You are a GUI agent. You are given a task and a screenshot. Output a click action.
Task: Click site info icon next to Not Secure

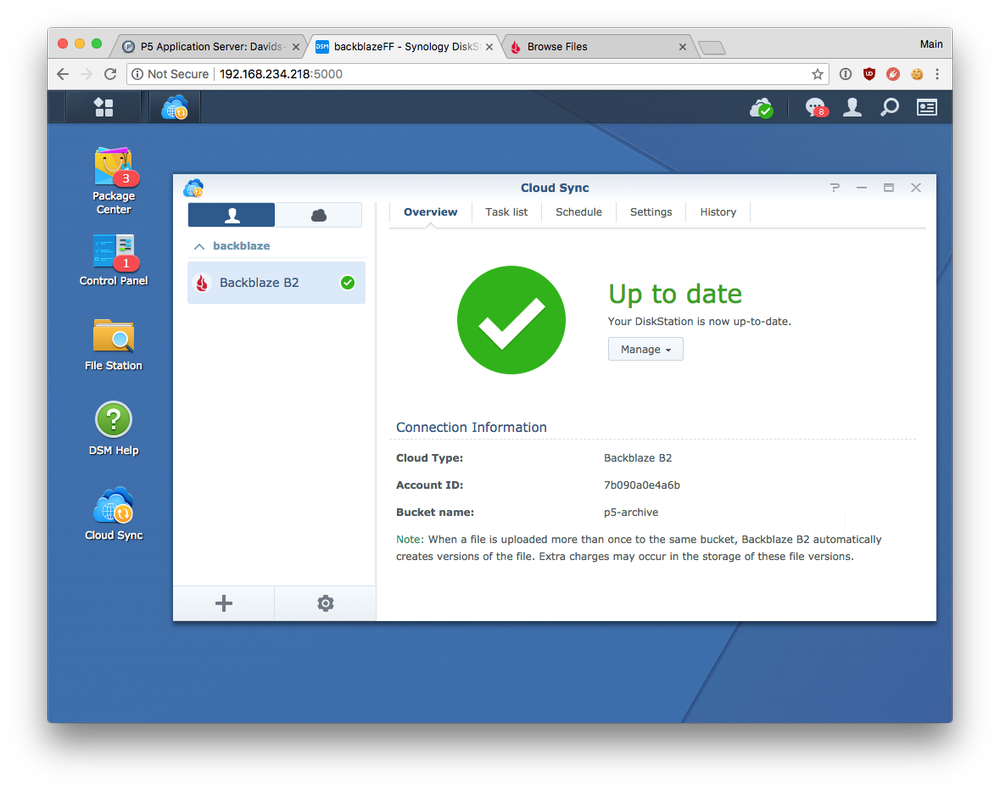click(137, 74)
